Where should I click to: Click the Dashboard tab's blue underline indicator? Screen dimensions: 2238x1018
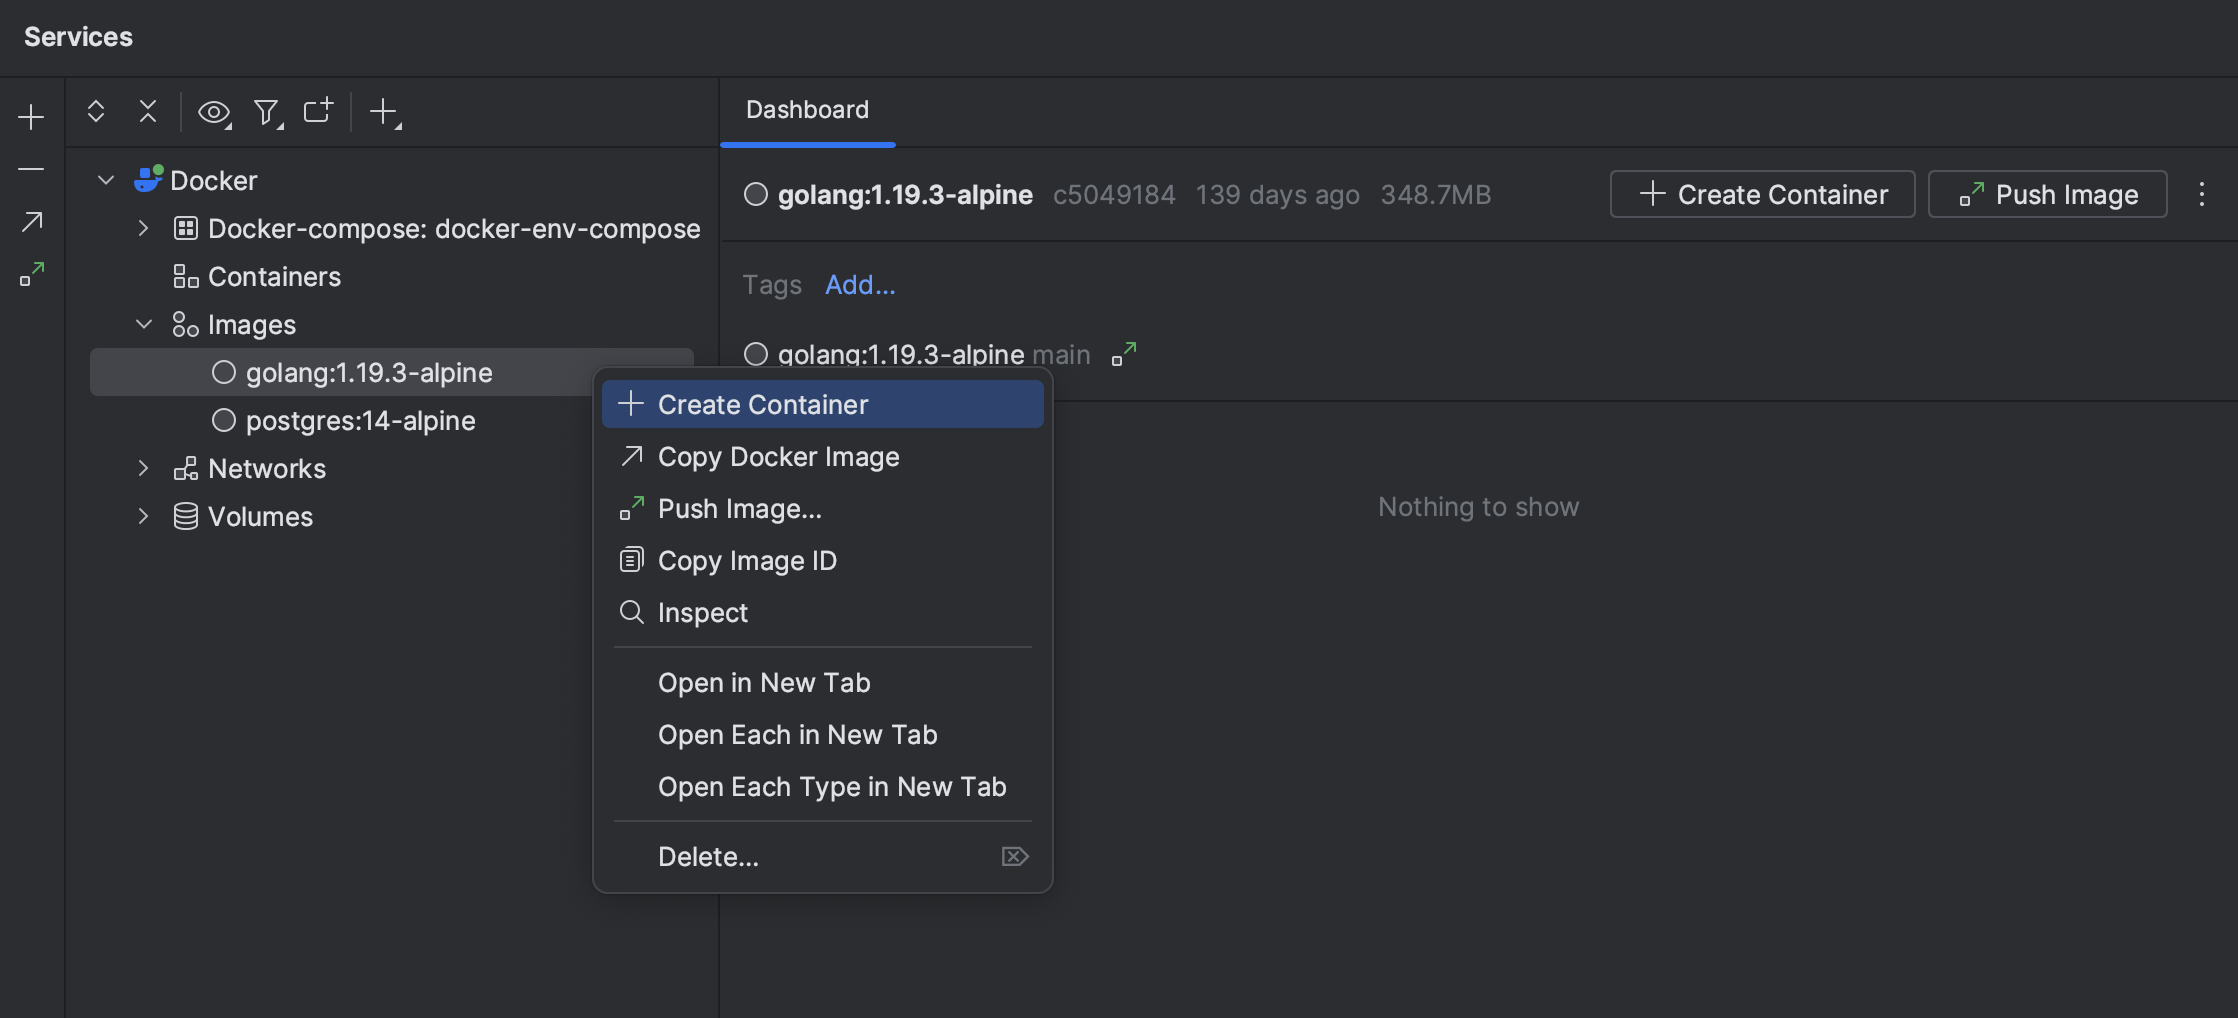[x=806, y=145]
